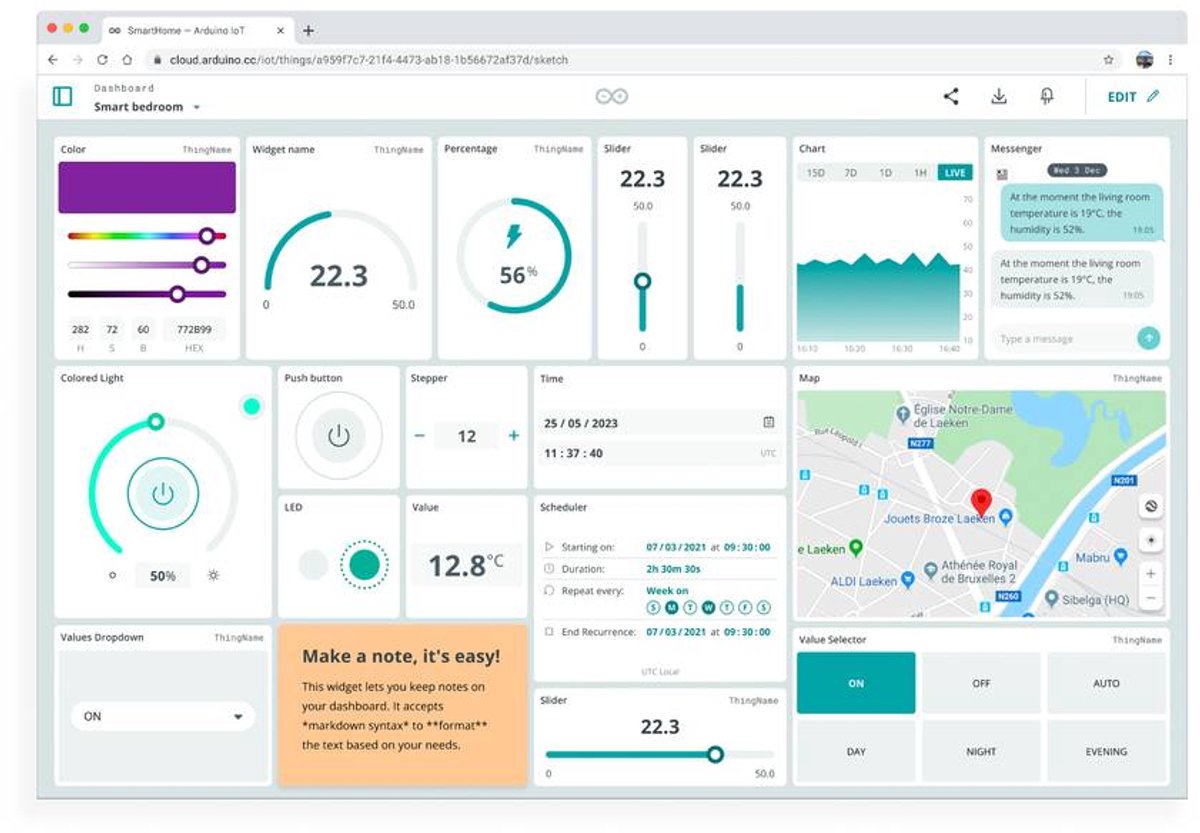Viewport: 1200px width, 833px height.
Task: Click the share dashboard icon
Action: (951, 97)
